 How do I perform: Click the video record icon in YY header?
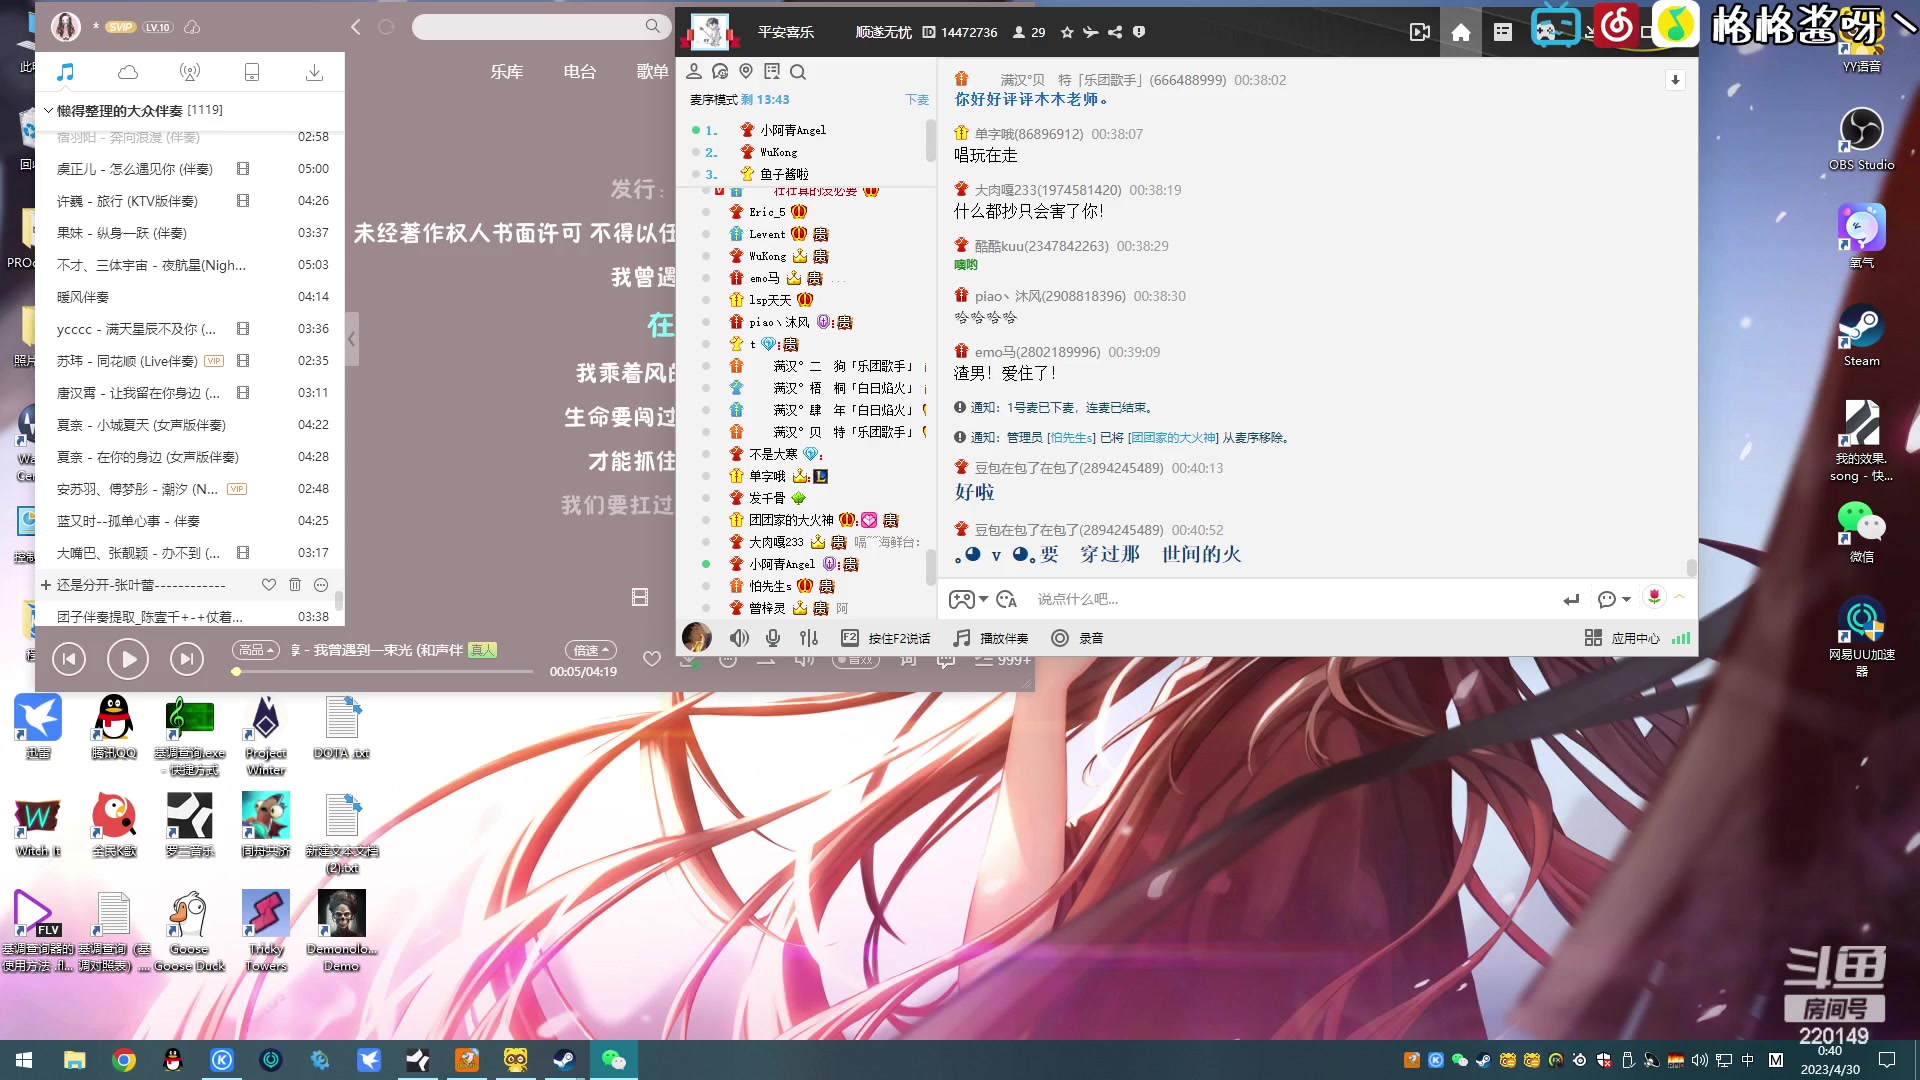(1420, 33)
